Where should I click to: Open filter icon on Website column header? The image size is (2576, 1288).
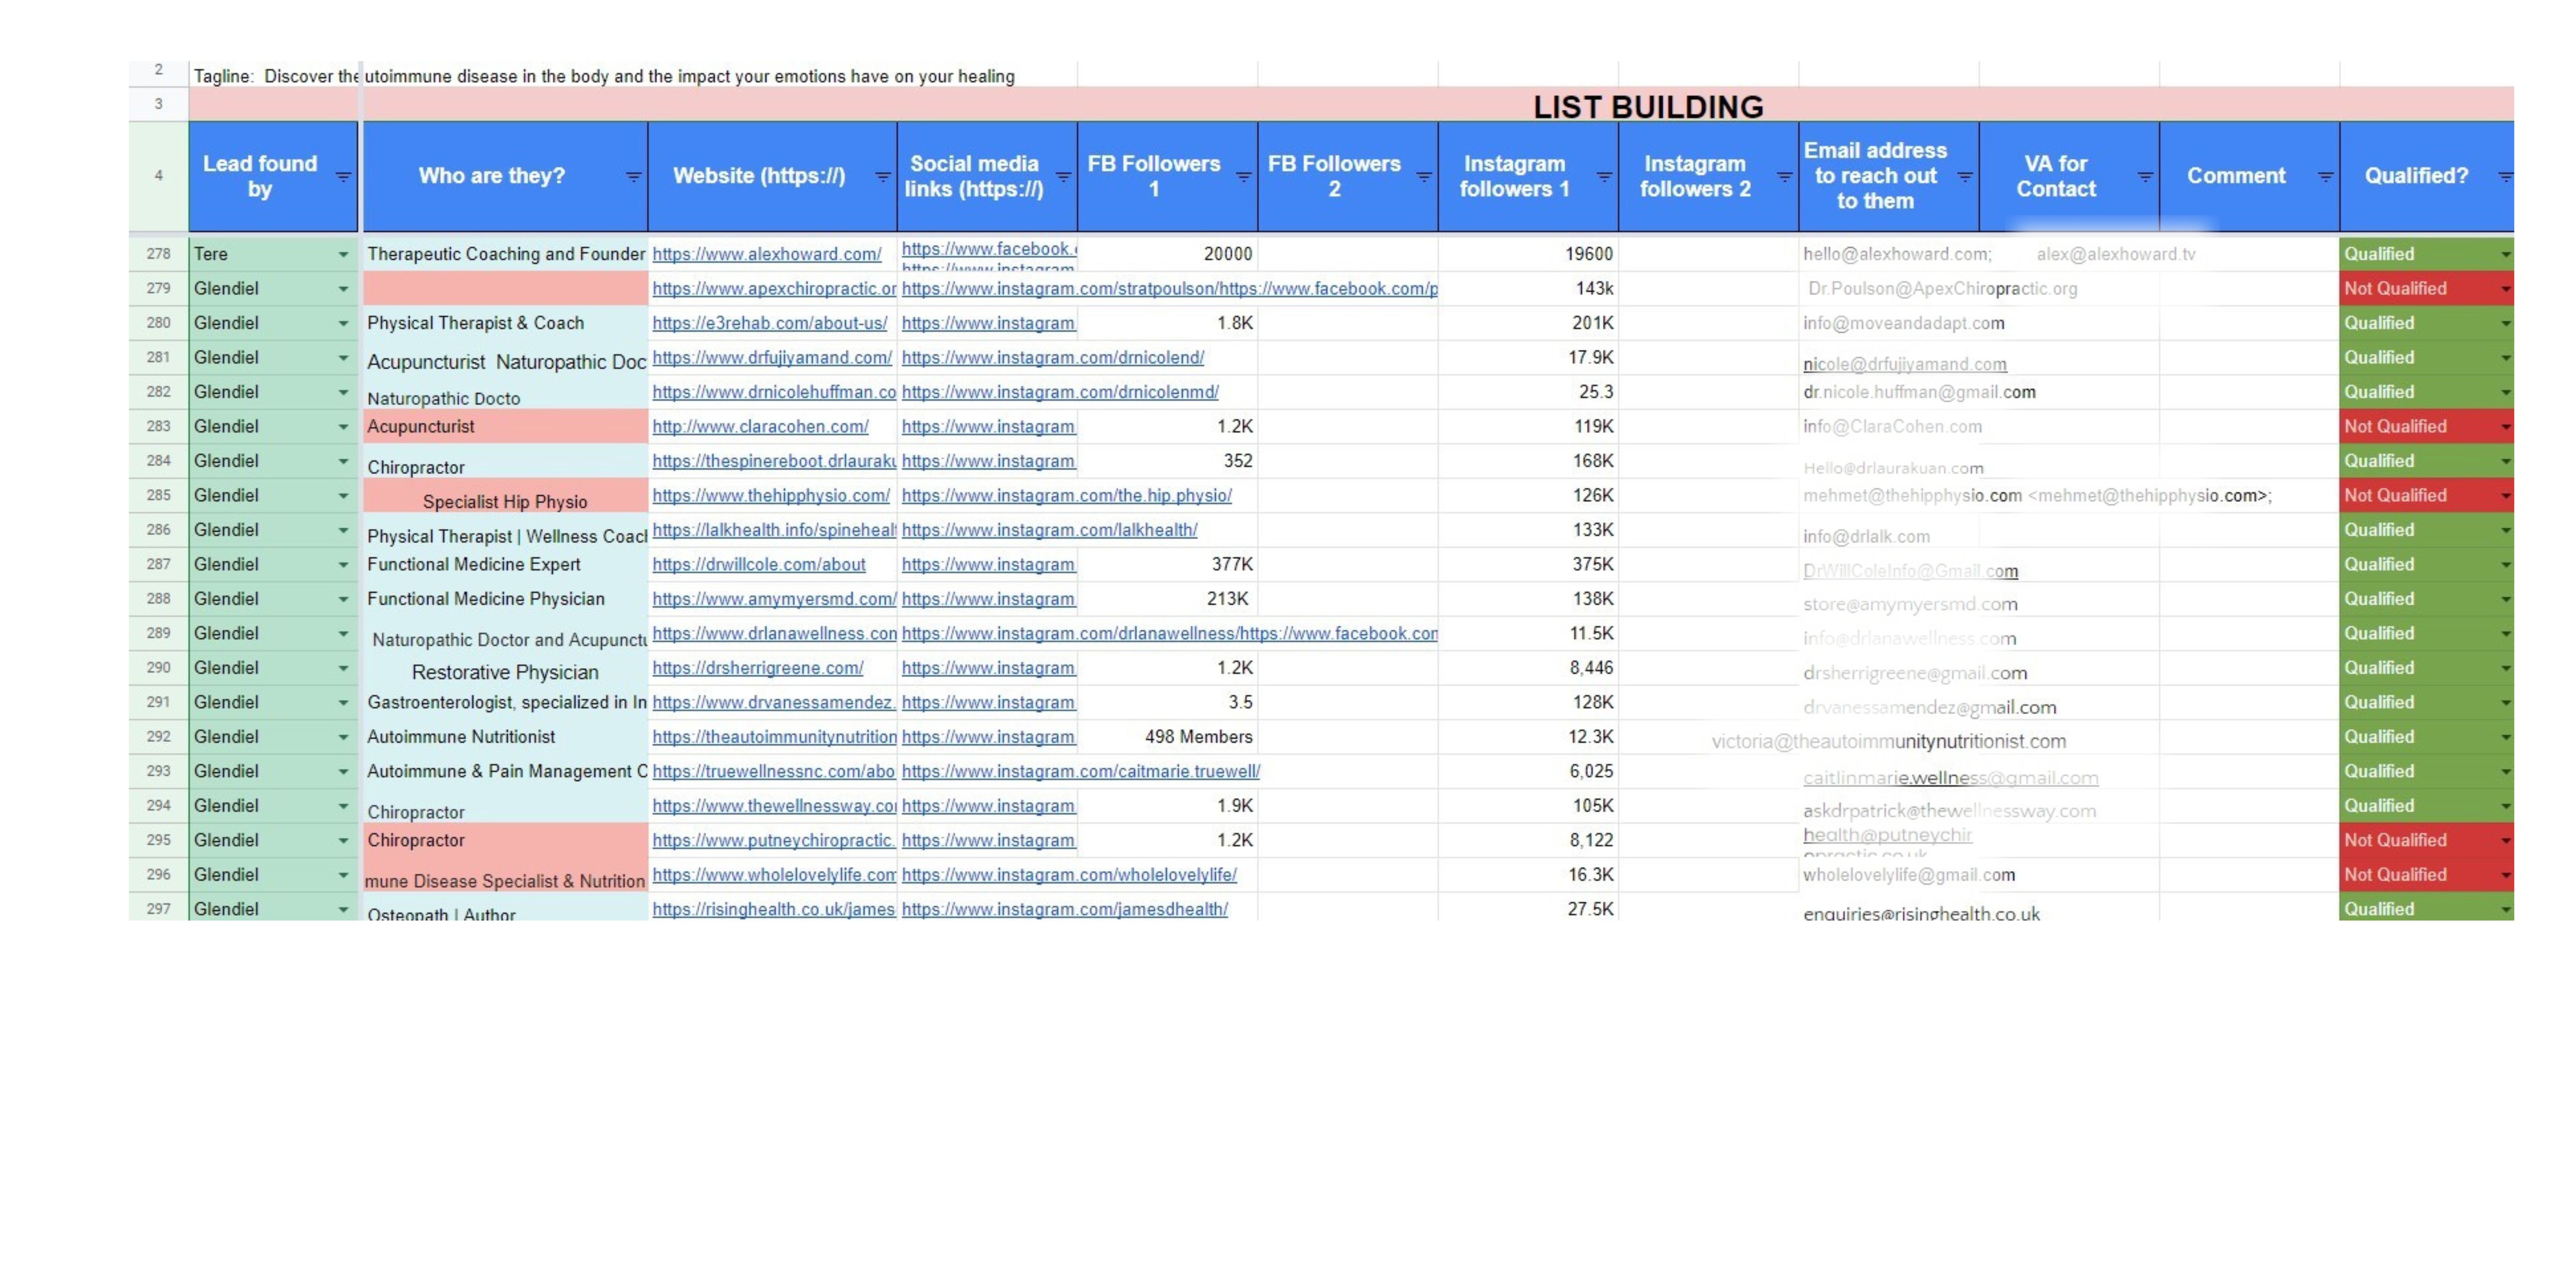[882, 177]
